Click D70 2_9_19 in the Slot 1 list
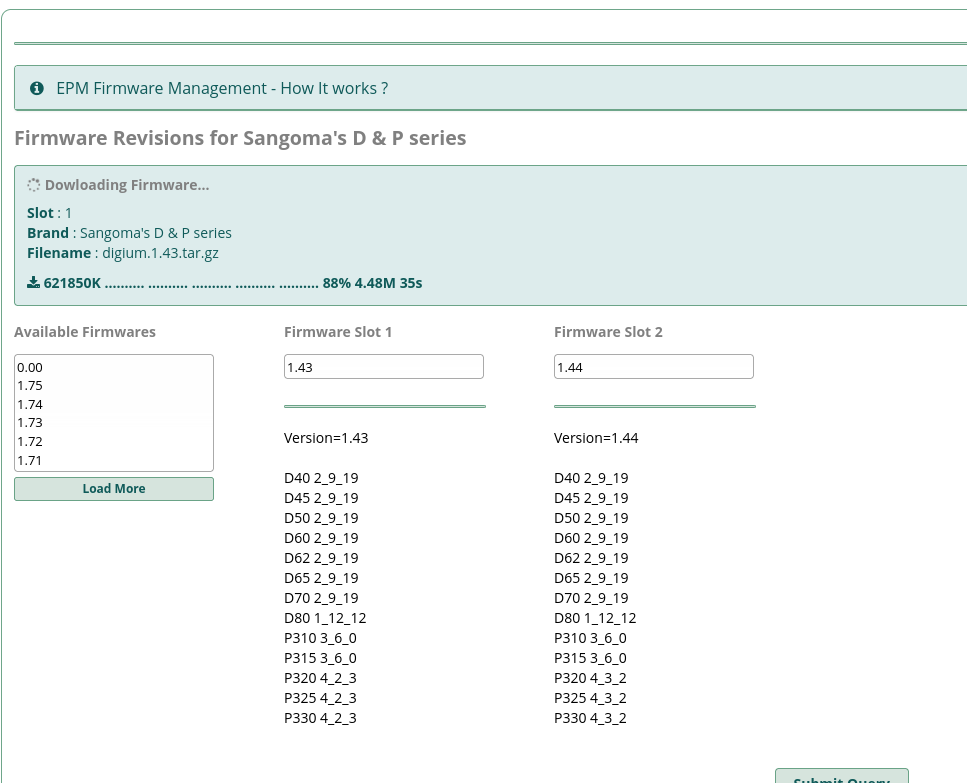The image size is (967, 783). point(321,598)
